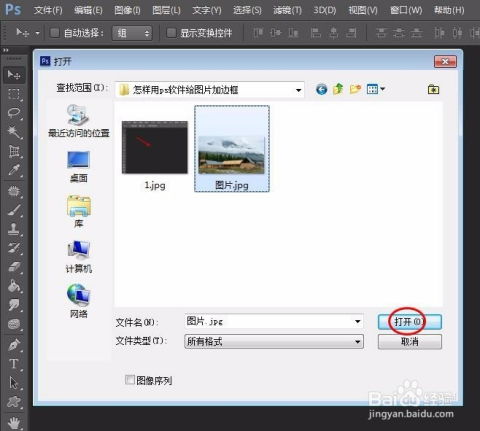The height and width of the screenshot is (431, 480).
Task: Open the 编辑(E) menu
Action: [x=88, y=10]
